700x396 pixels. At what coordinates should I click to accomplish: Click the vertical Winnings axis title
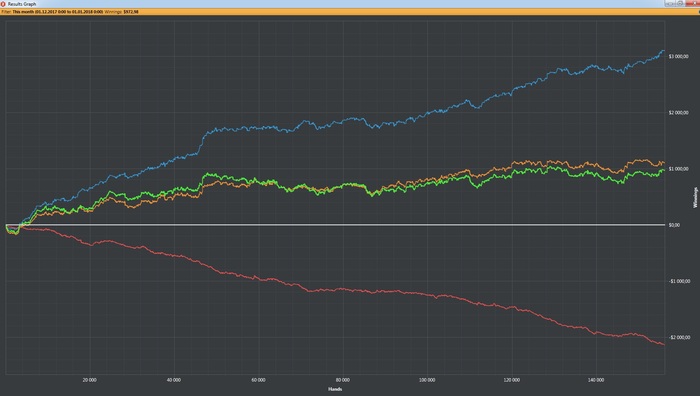point(695,197)
